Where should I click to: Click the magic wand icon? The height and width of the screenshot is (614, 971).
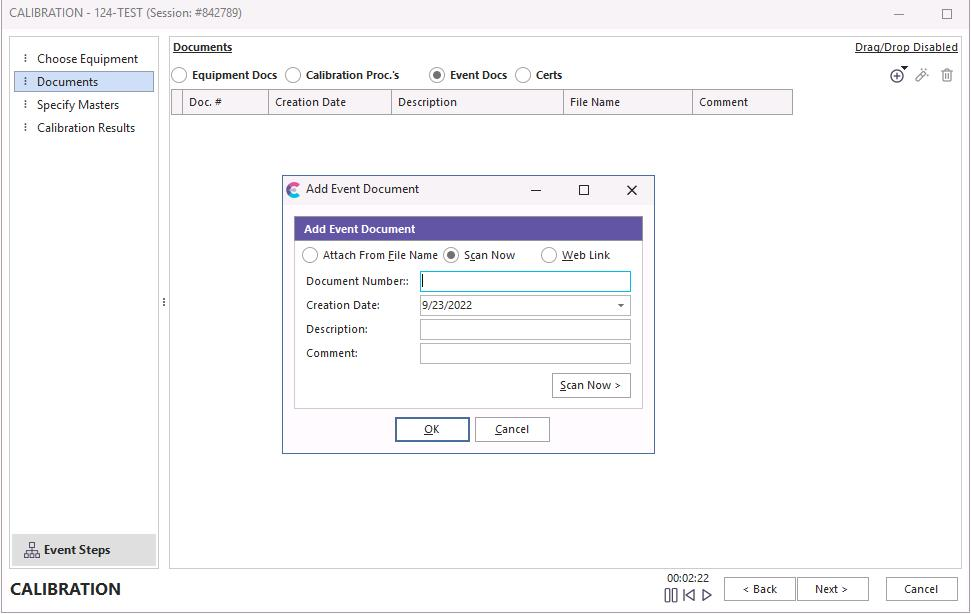[x=922, y=75]
